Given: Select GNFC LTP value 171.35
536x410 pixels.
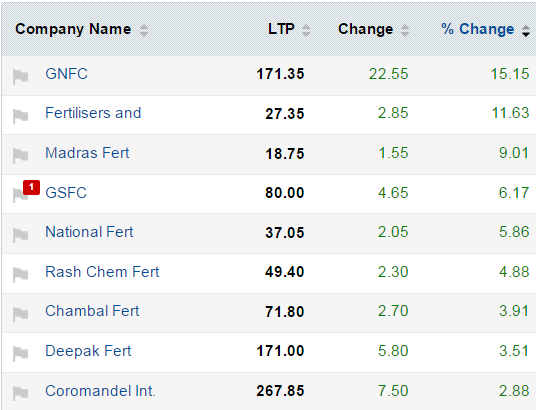Looking at the screenshot, I should tap(280, 74).
